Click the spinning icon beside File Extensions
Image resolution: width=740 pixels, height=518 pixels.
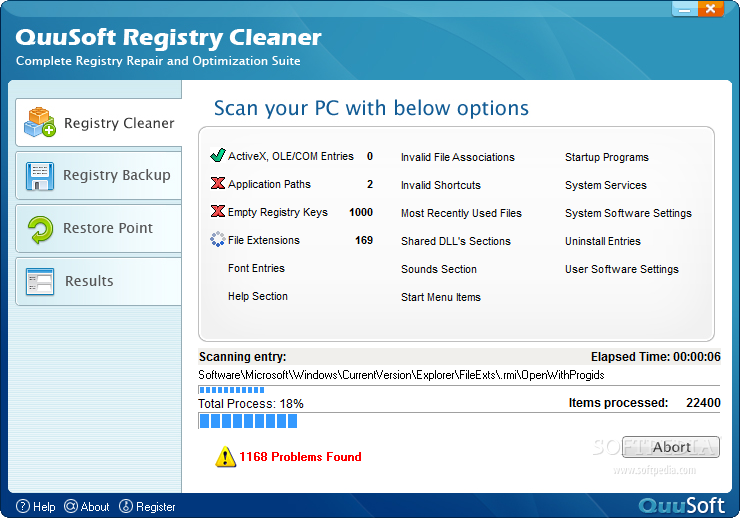coord(218,239)
